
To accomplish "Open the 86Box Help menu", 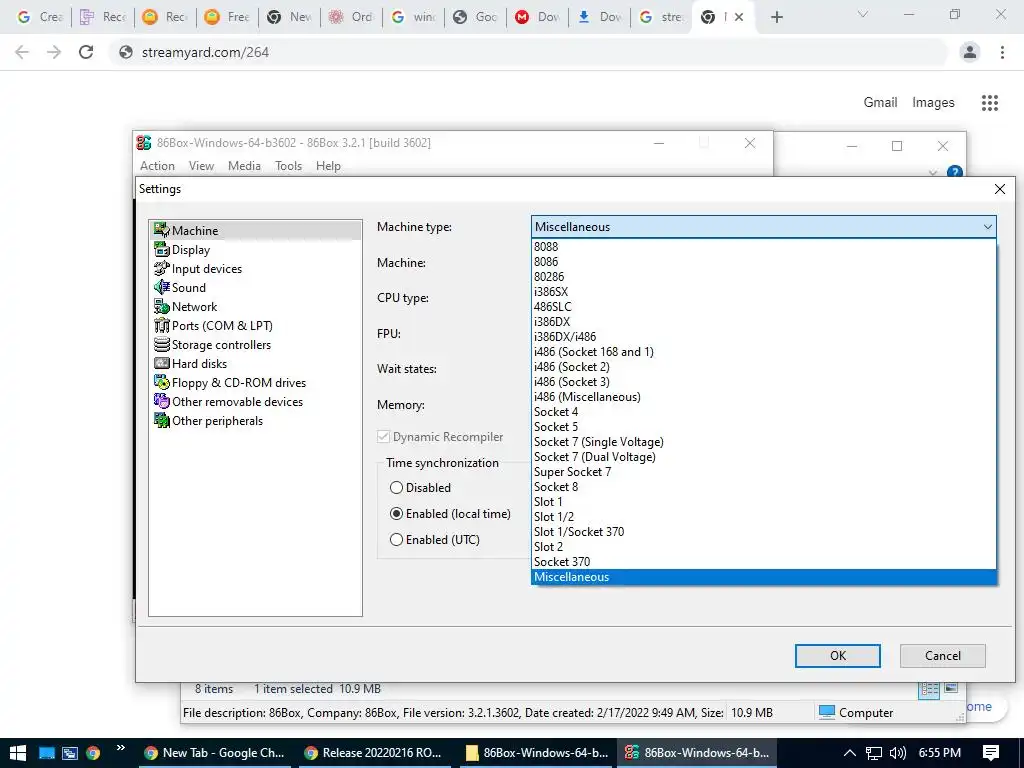I will click(x=328, y=166).
